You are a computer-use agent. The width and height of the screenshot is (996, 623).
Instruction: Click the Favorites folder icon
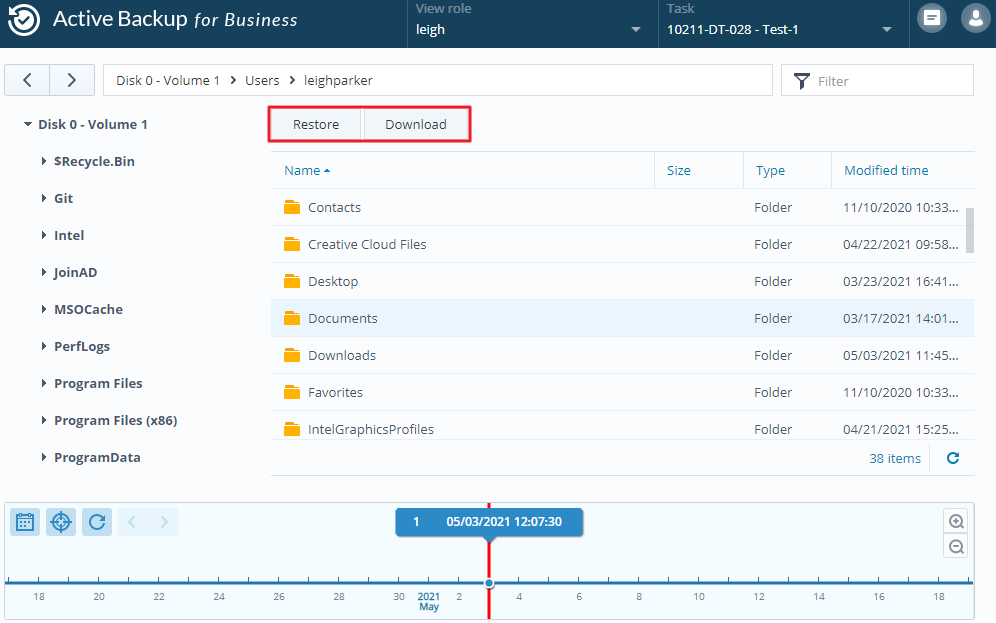[292, 392]
